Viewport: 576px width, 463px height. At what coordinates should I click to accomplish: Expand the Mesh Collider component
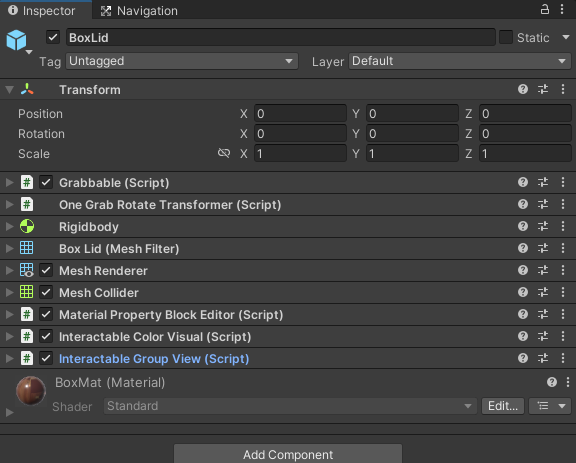coord(10,292)
